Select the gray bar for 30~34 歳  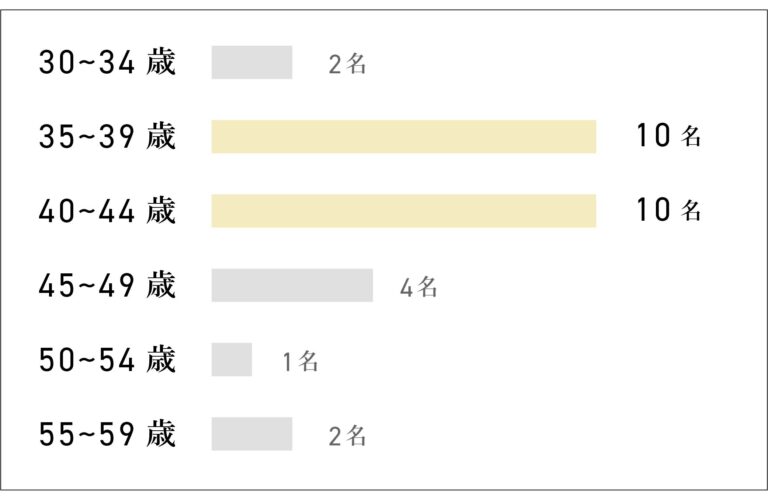coord(252,62)
